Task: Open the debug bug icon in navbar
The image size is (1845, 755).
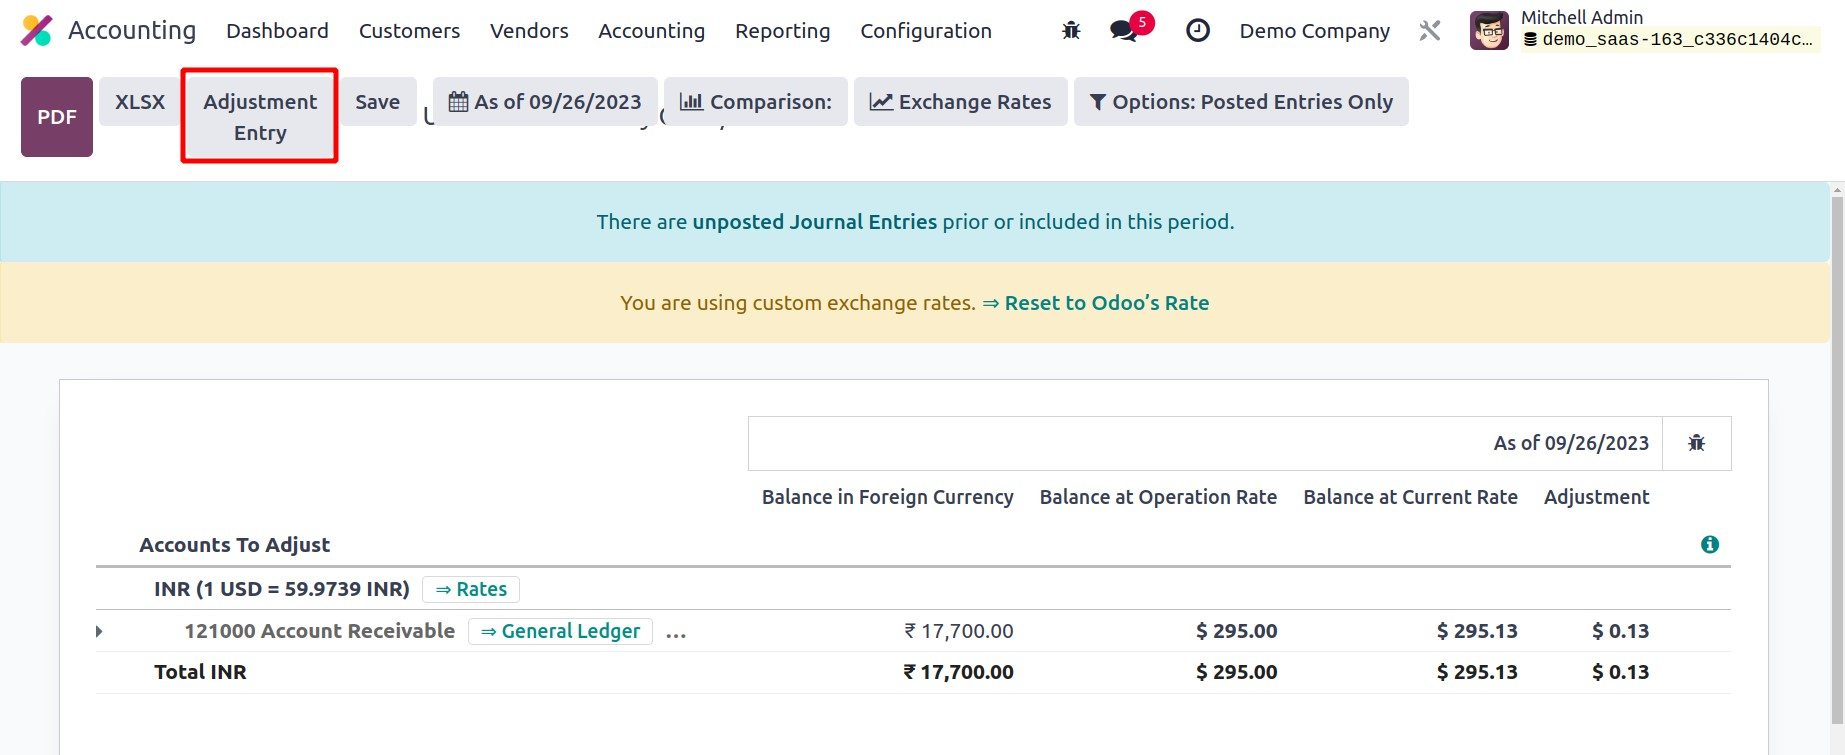Action: click(x=1071, y=31)
